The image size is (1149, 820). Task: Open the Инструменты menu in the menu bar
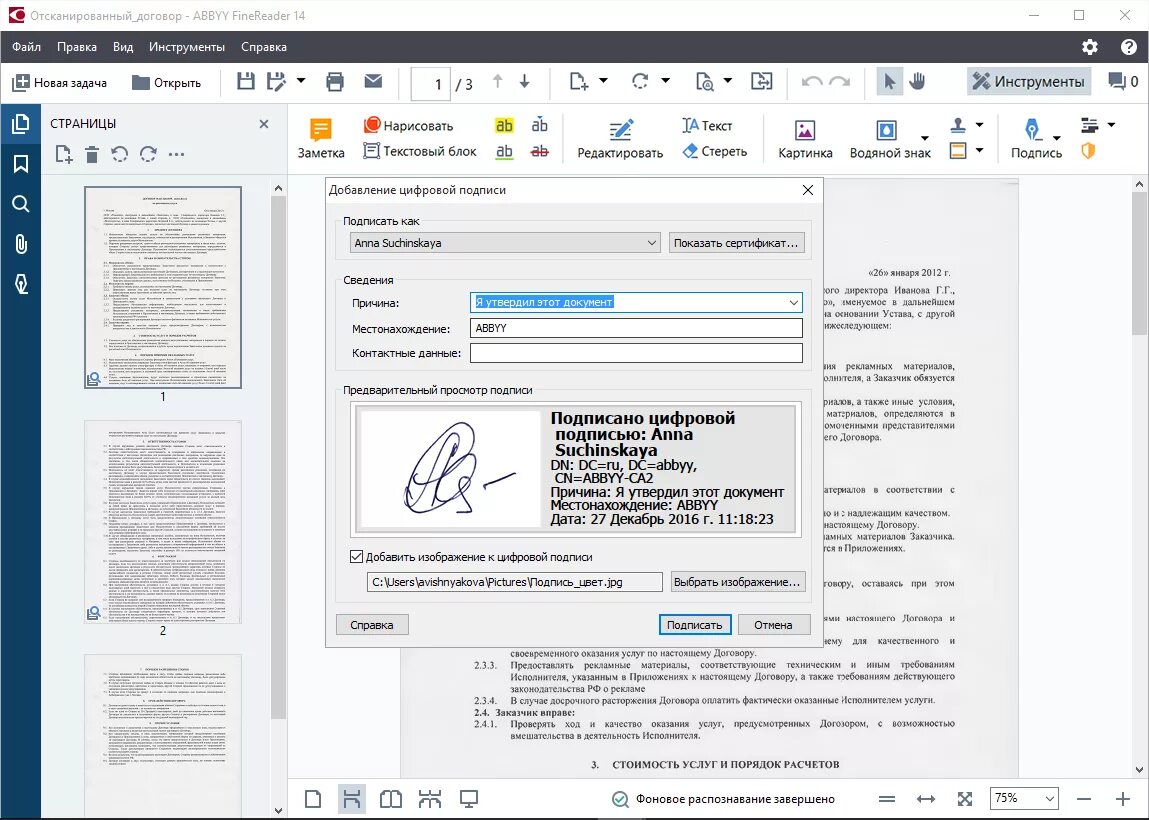tap(187, 47)
